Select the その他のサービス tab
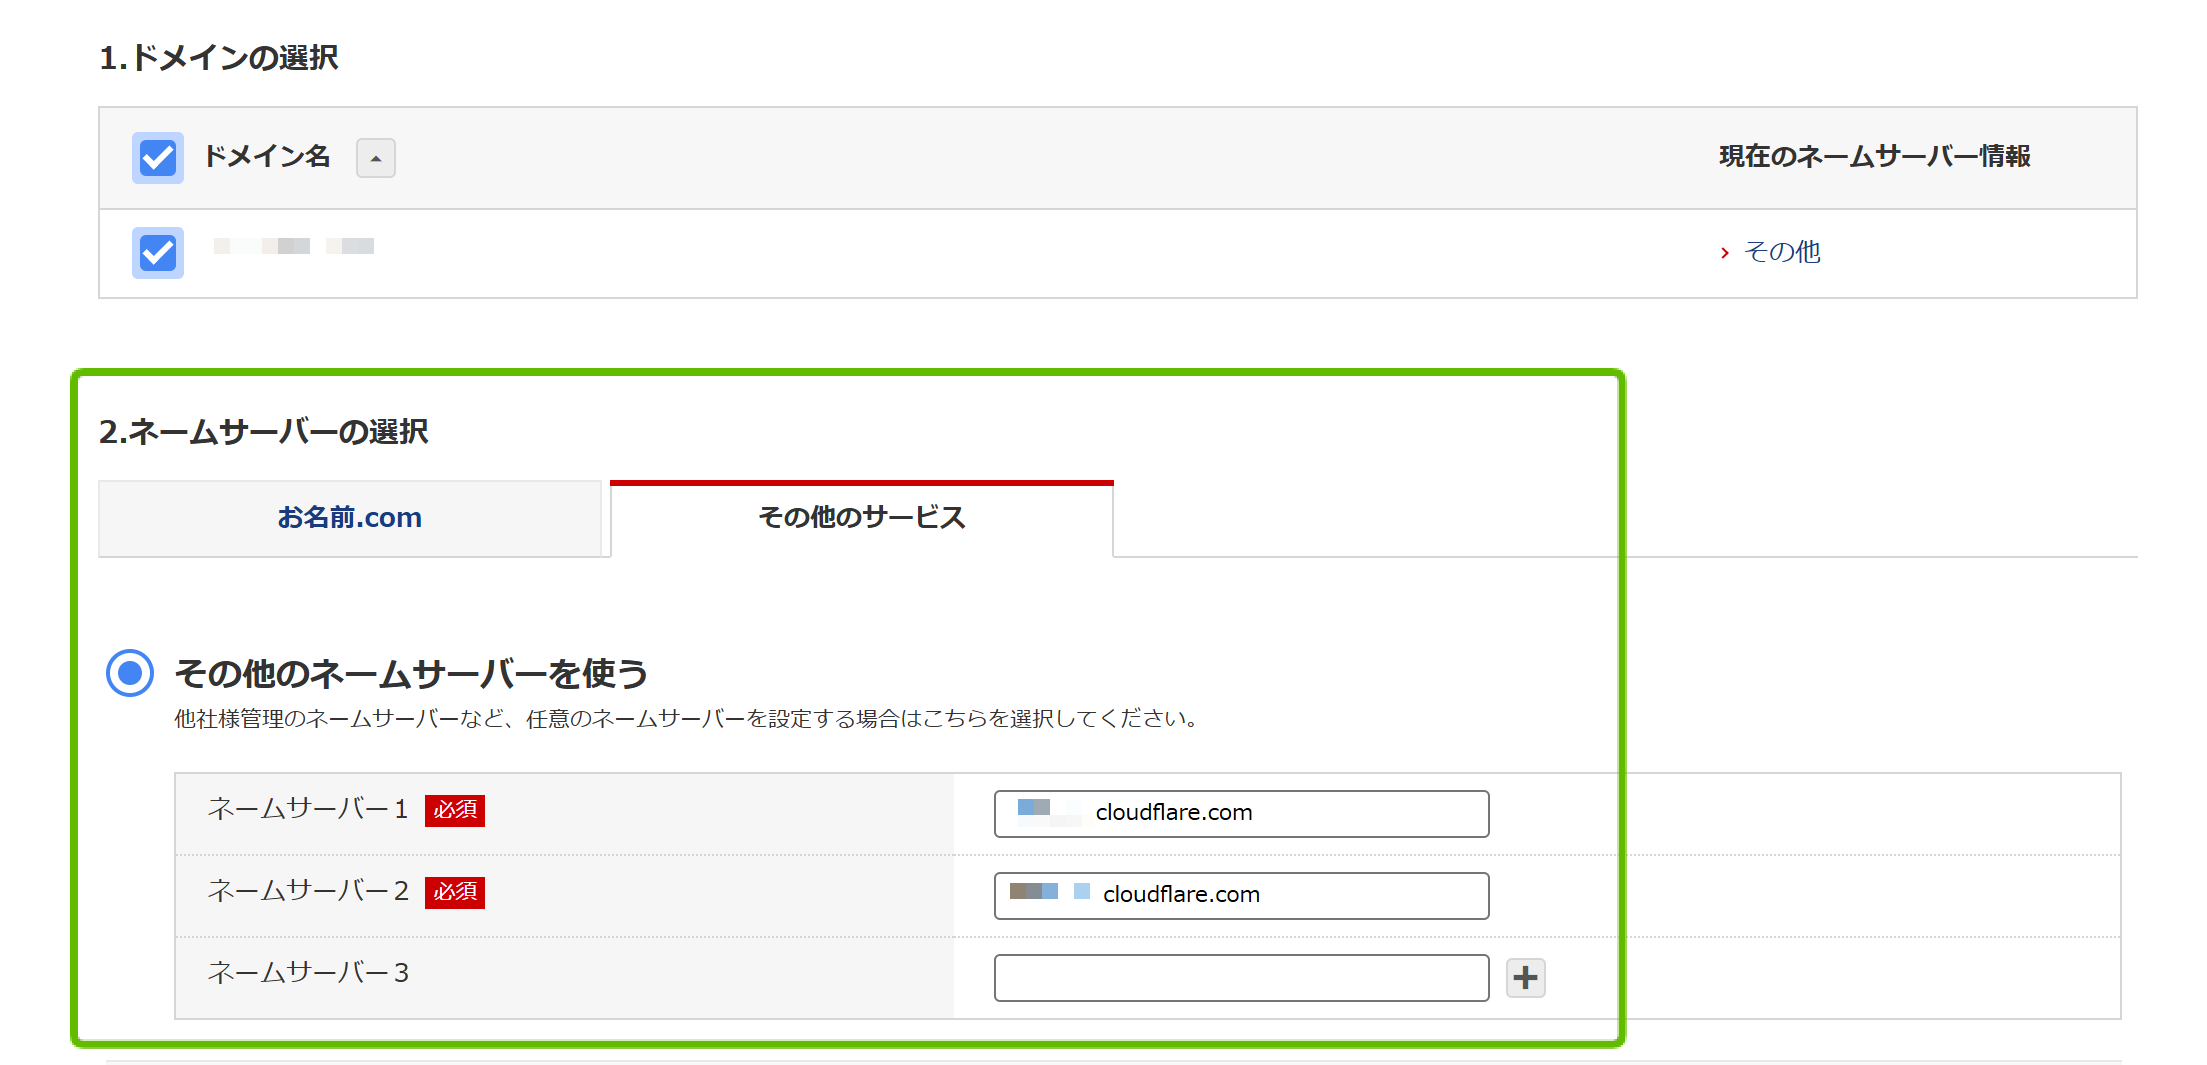This screenshot has width=2207, height=1065. click(x=861, y=518)
